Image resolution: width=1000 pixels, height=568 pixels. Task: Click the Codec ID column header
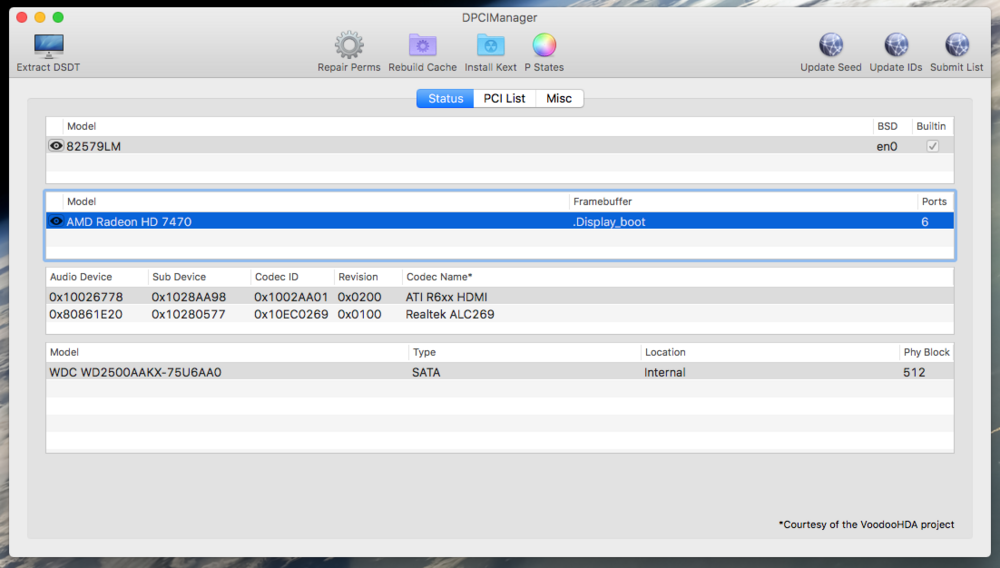[275, 277]
